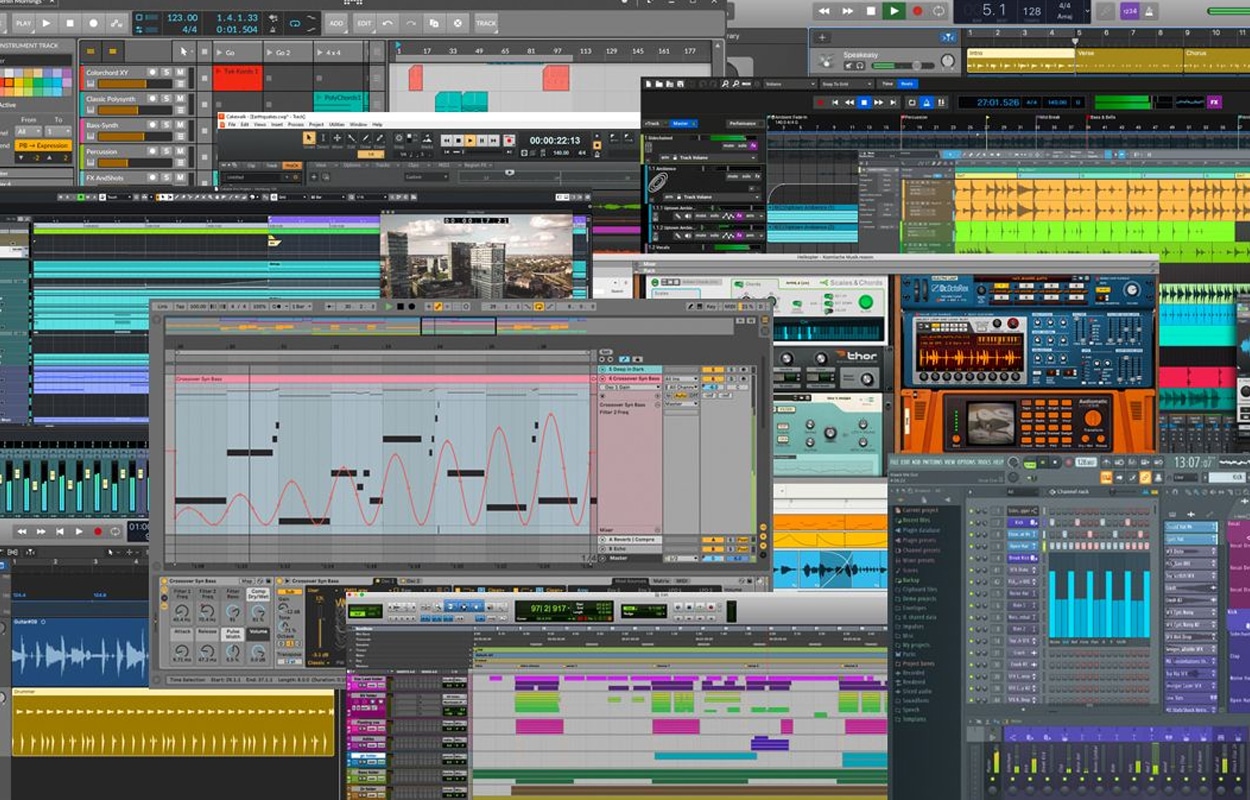The width and height of the screenshot is (1250, 800).
Task: Click the ADD button in Bitwig toolbar
Action: coord(336,22)
